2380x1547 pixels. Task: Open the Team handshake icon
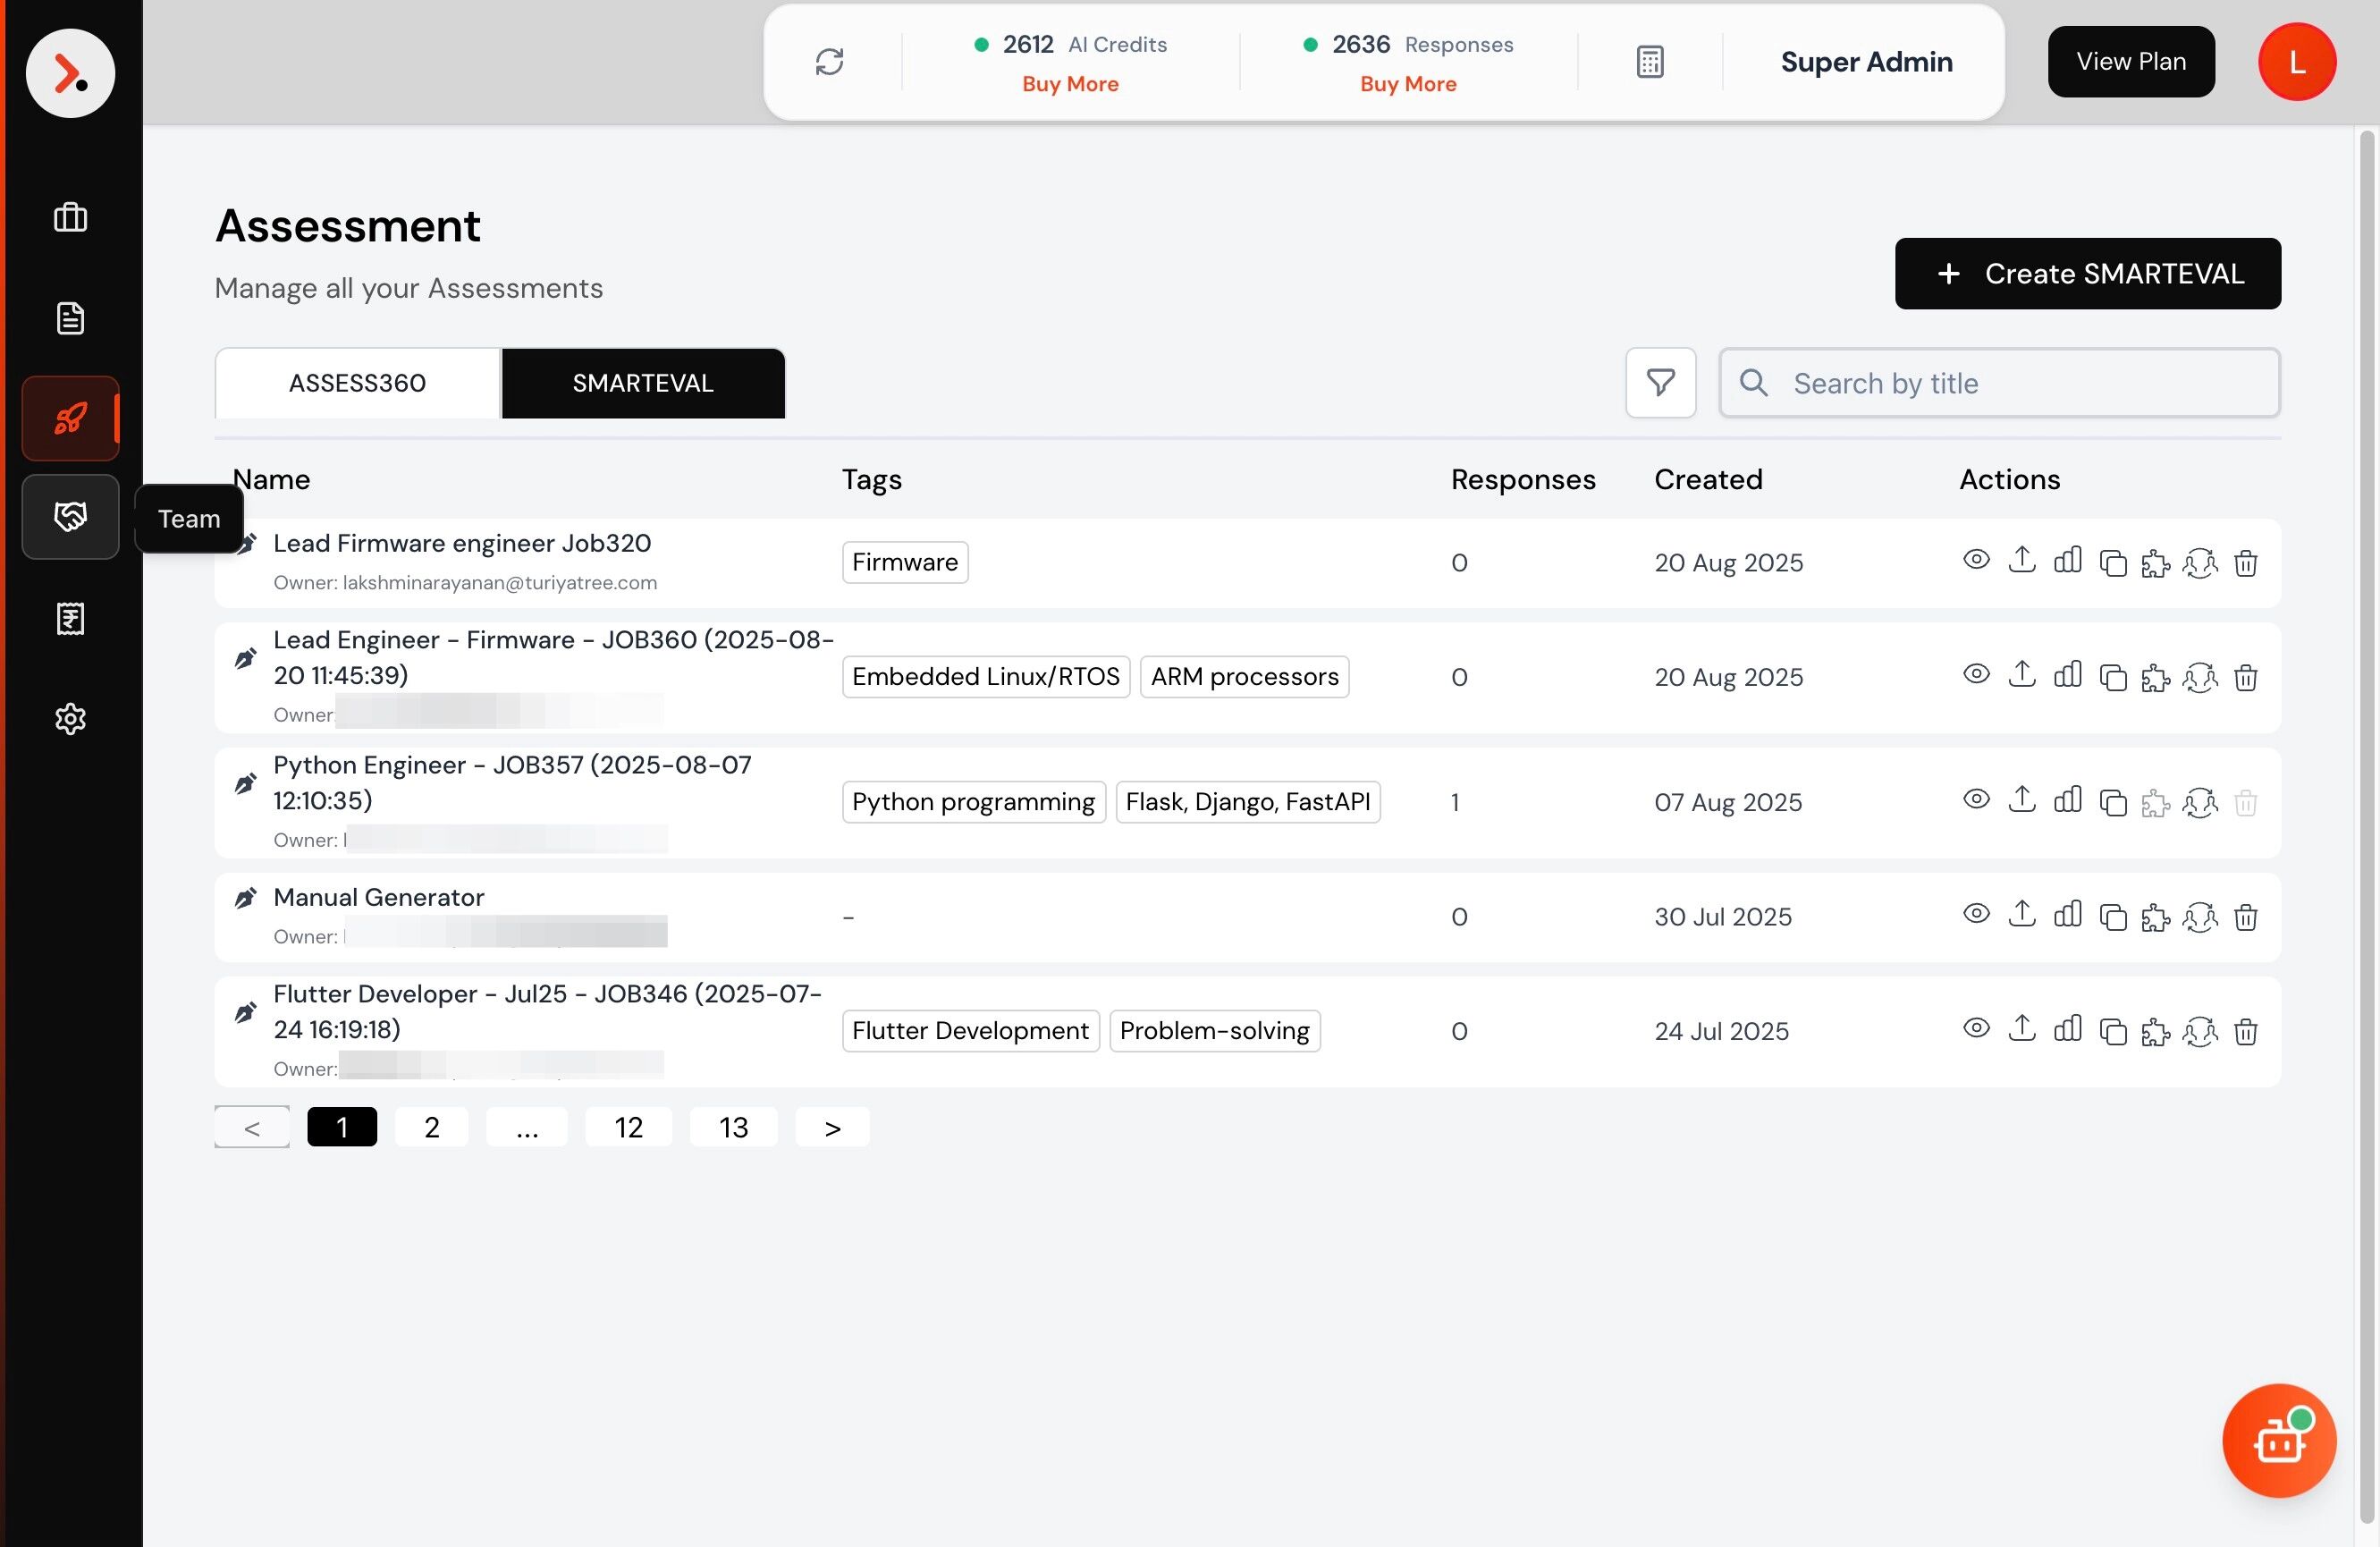click(x=70, y=517)
